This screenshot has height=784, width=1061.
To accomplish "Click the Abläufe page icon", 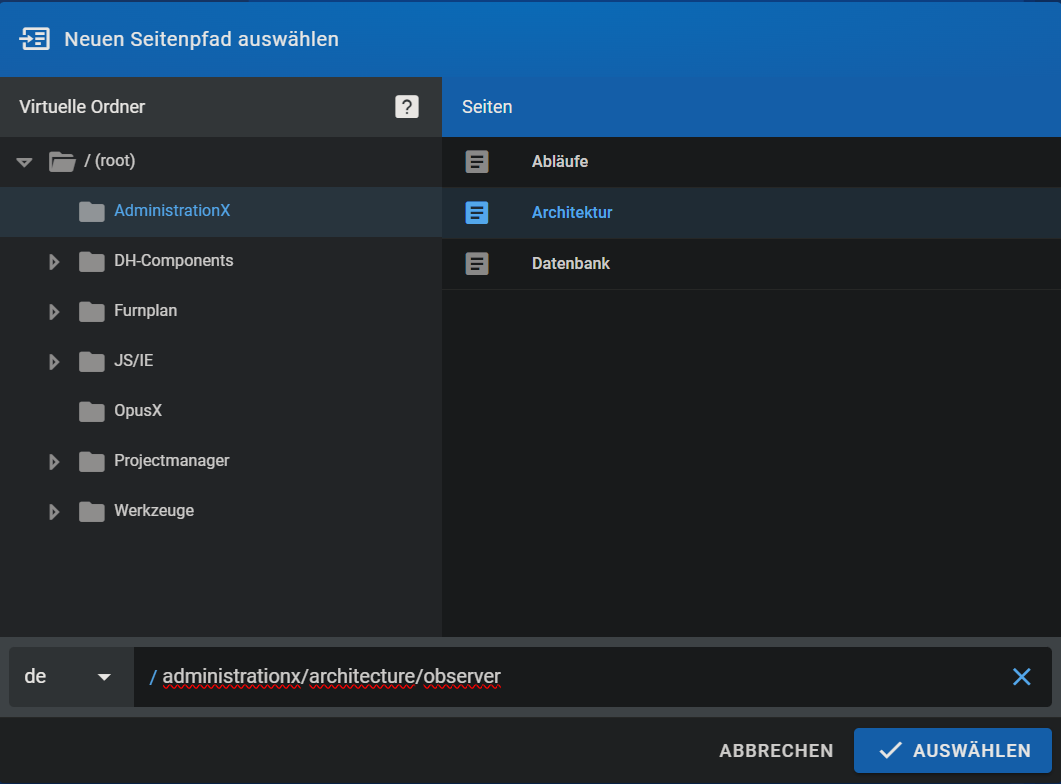I will point(478,162).
